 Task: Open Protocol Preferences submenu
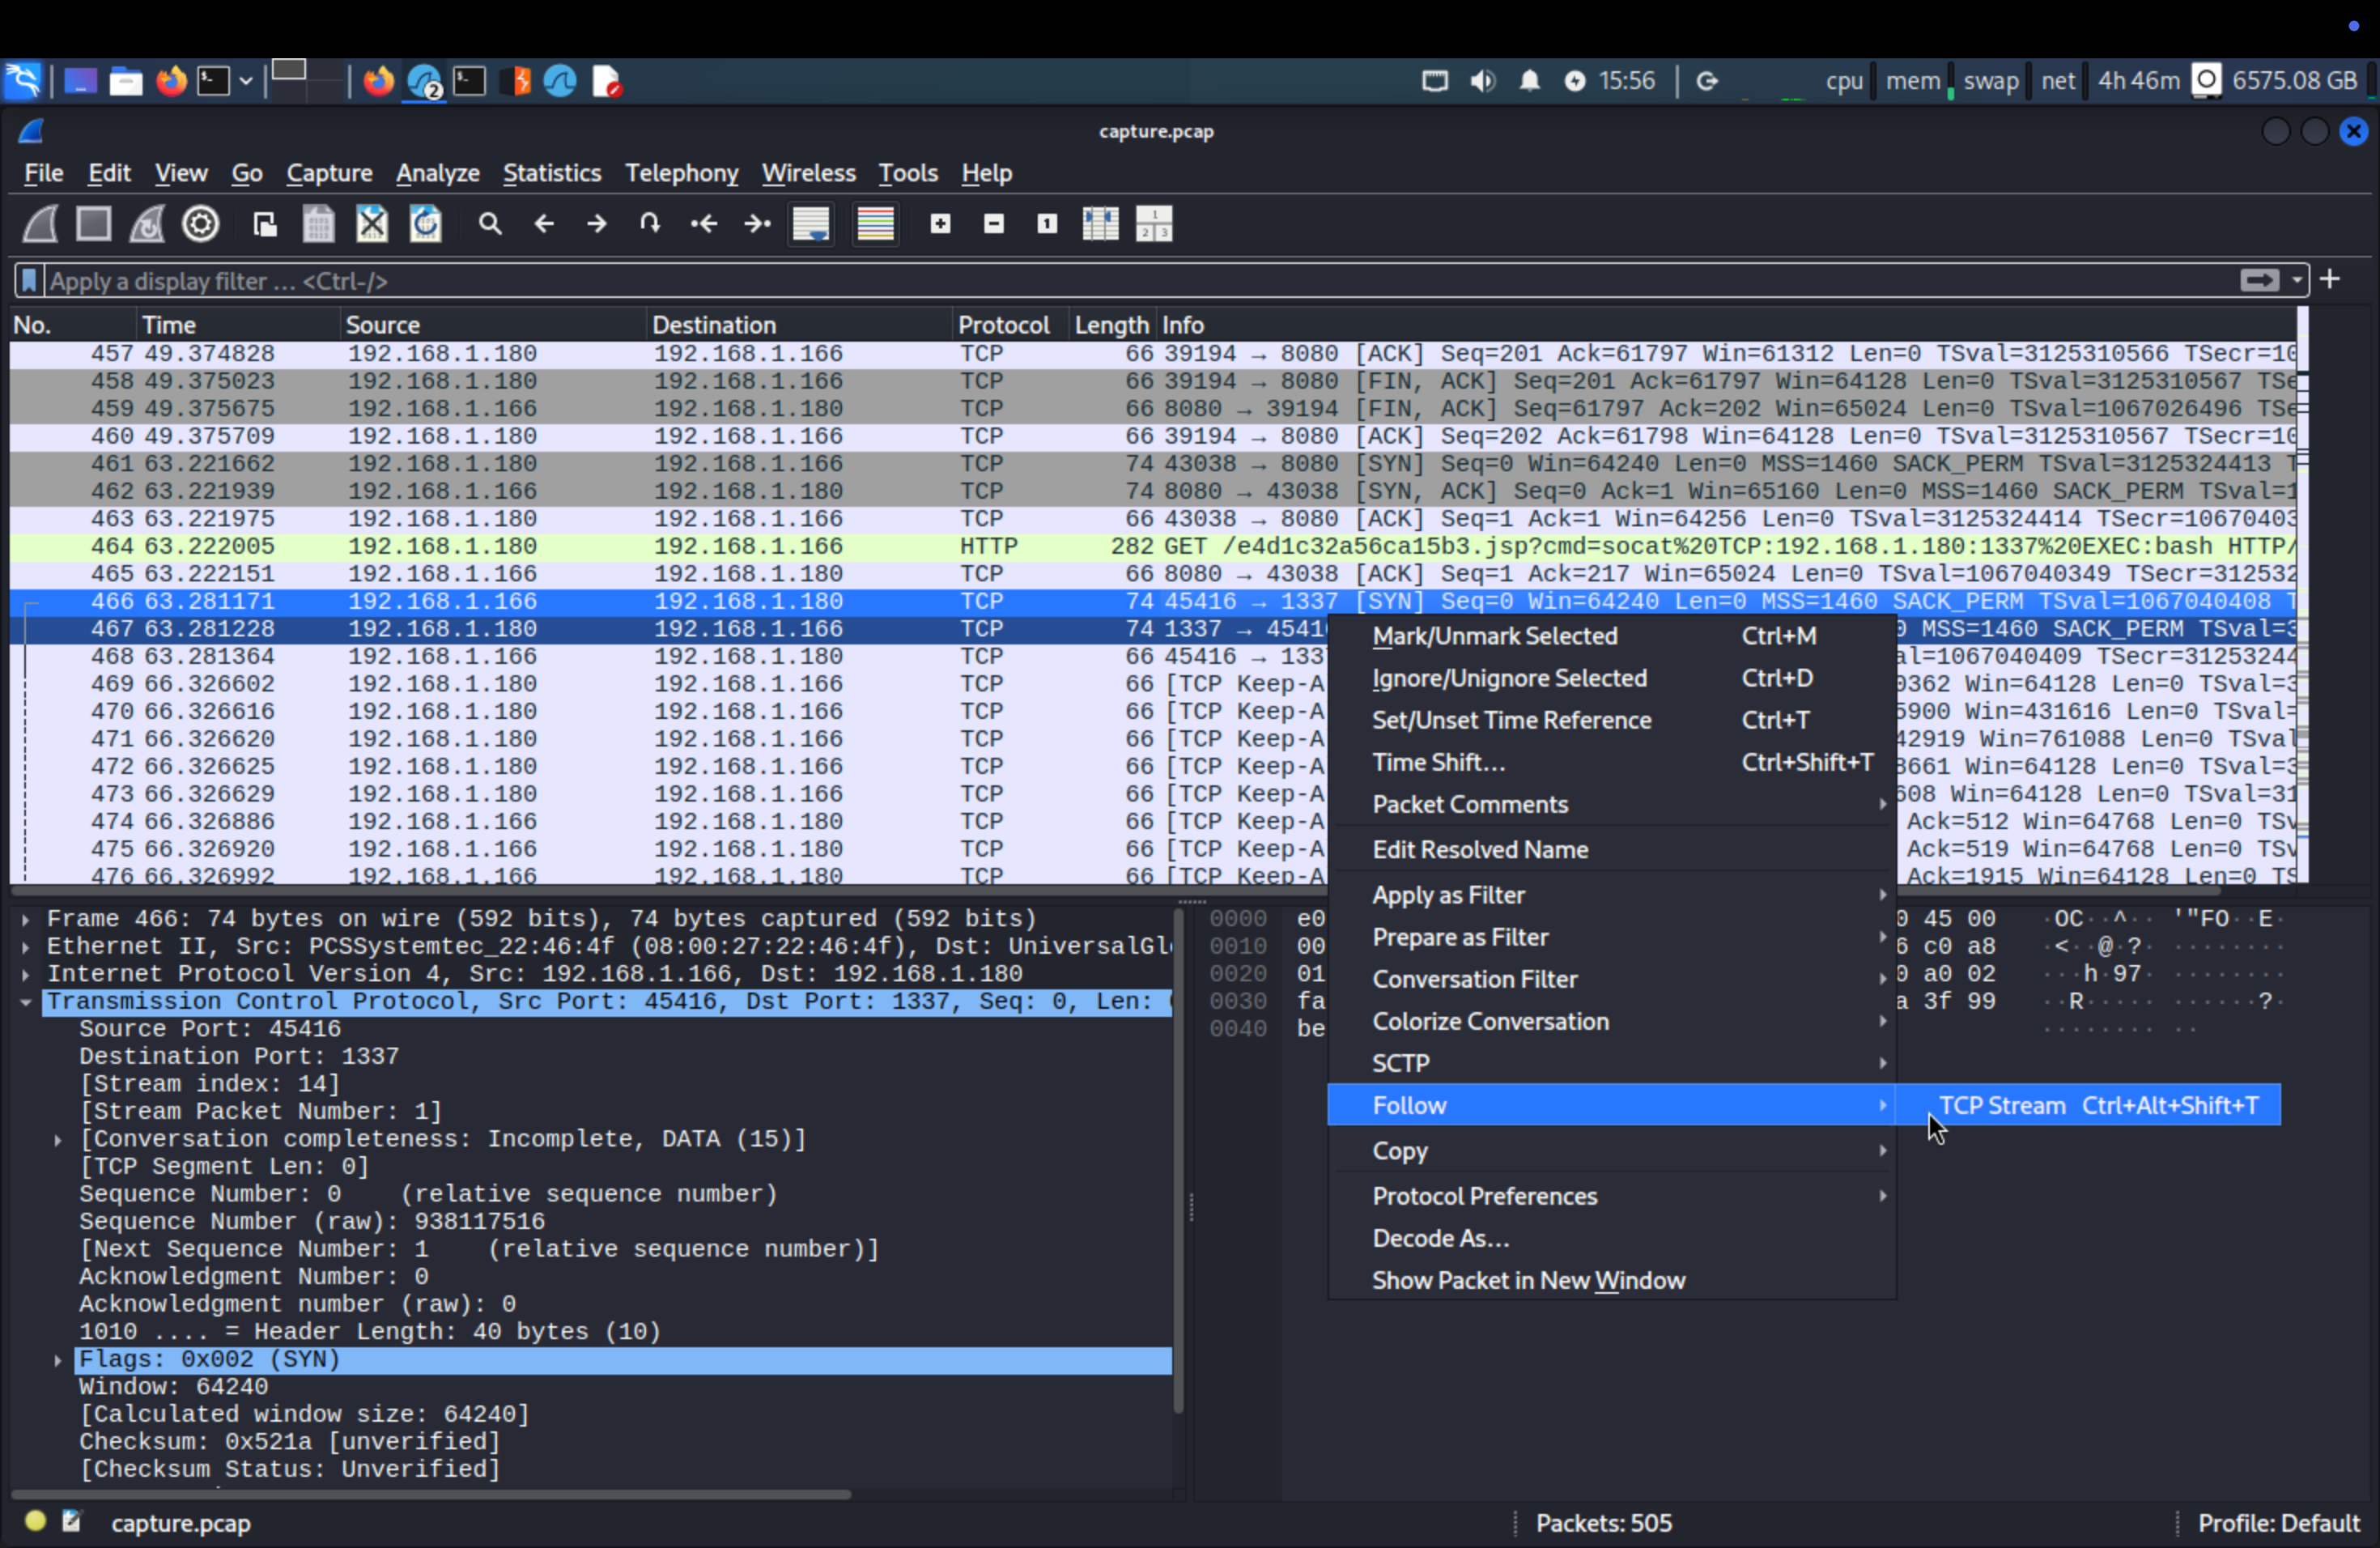tap(1611, 1196)
